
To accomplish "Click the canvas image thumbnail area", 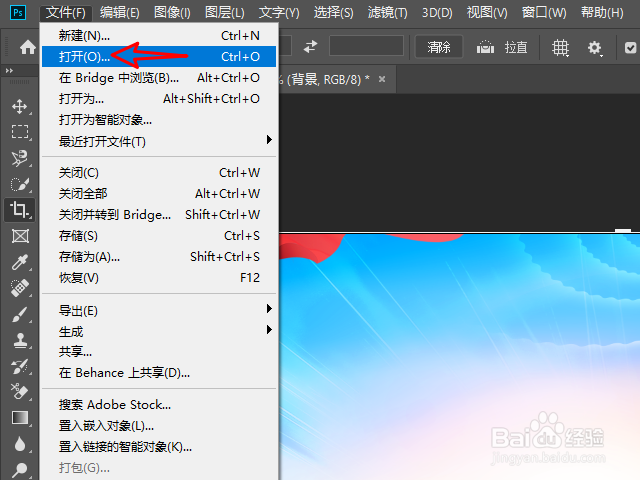I will point(459,356).
